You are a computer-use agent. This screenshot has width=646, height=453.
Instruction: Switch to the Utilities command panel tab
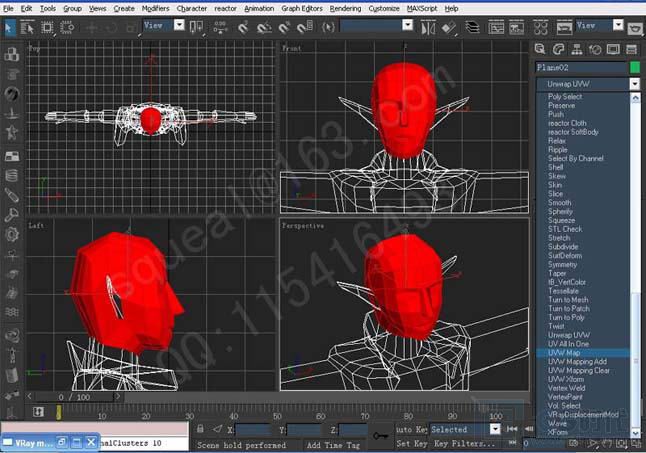click(x=632, y=49)
